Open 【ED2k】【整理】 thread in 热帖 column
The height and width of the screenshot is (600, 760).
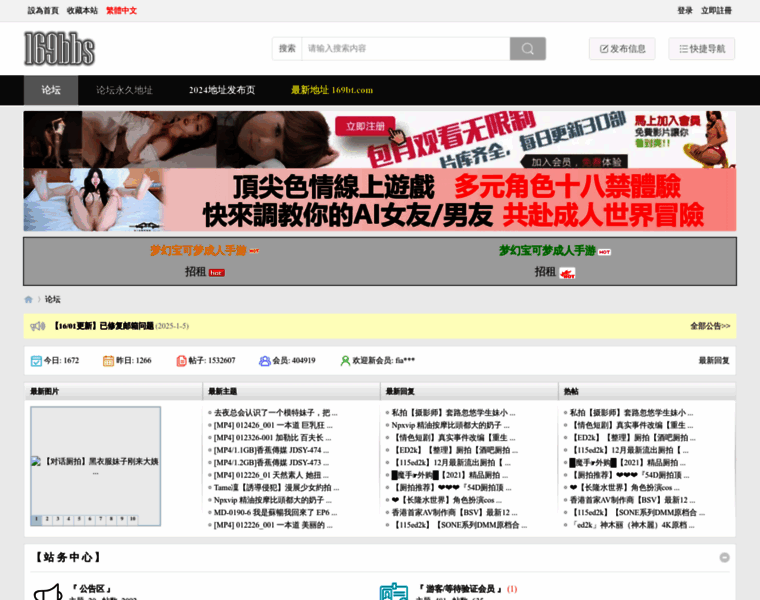[633, 438]
